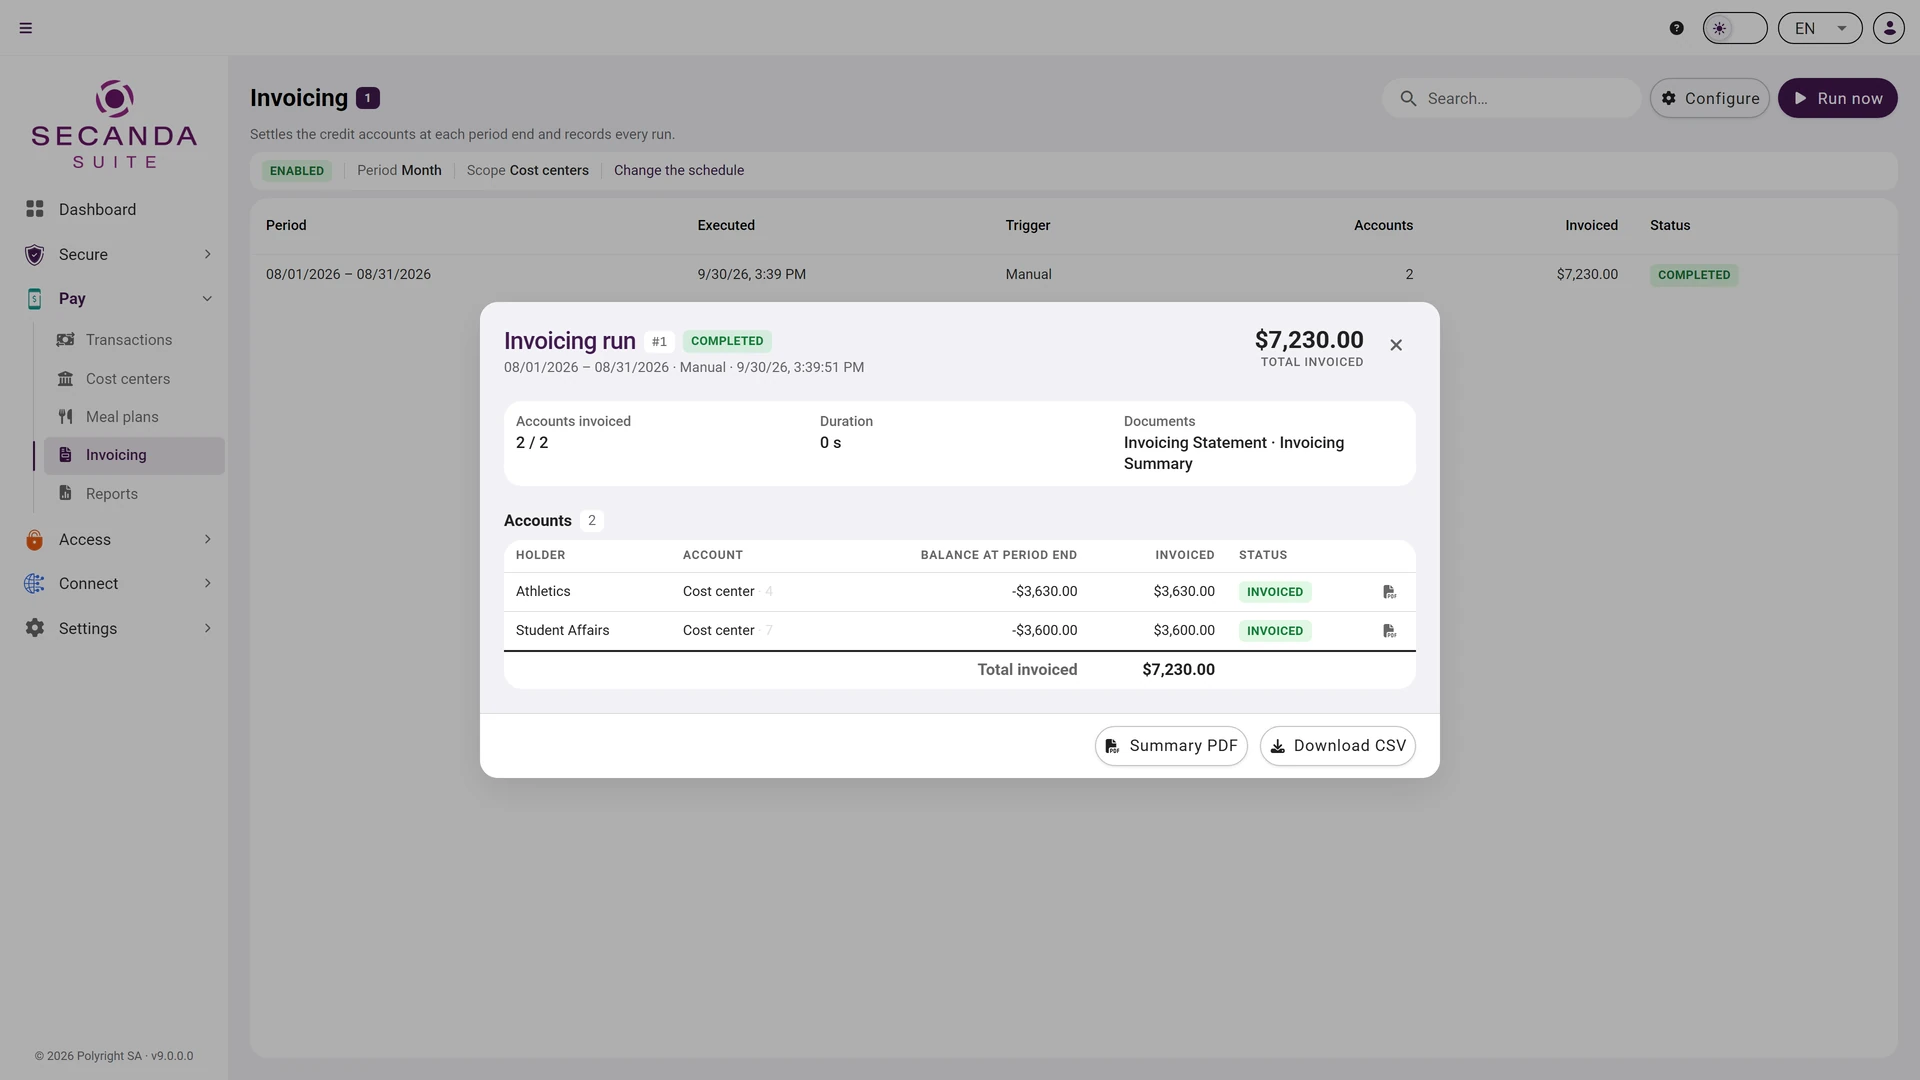The height and width of the screenshot is (1080, 1920).
Task: Start a run with Run now
Action: point(1837,98)
